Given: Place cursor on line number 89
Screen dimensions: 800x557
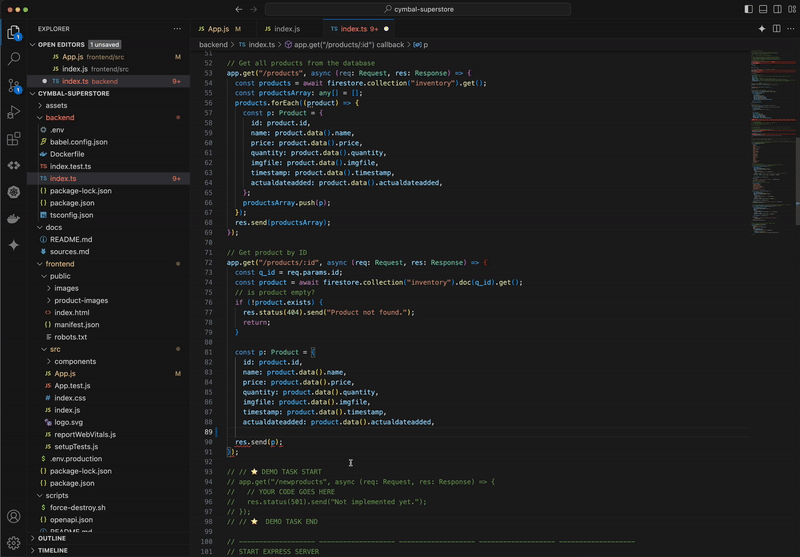Looking at the screenshot, I should (x=208, y=433).
